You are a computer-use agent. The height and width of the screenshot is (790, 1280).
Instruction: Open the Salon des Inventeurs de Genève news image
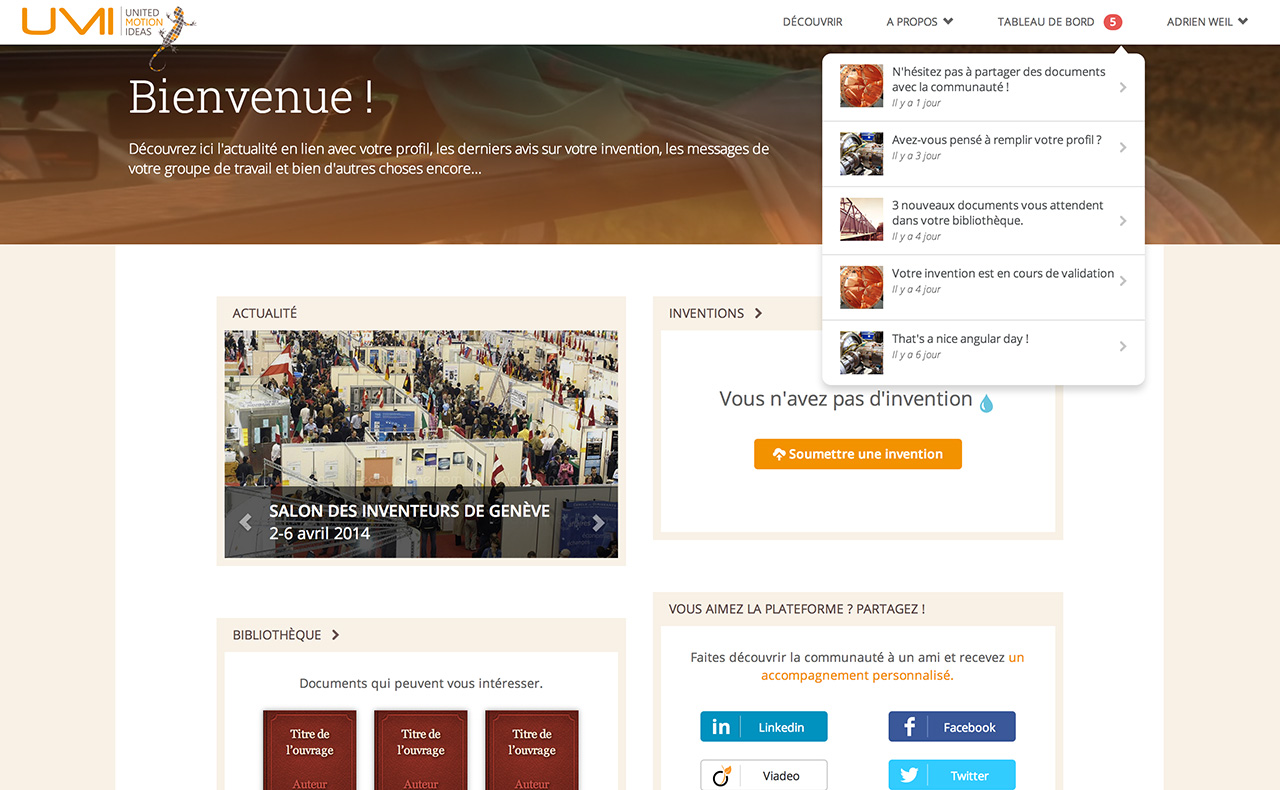pos(421,444)
